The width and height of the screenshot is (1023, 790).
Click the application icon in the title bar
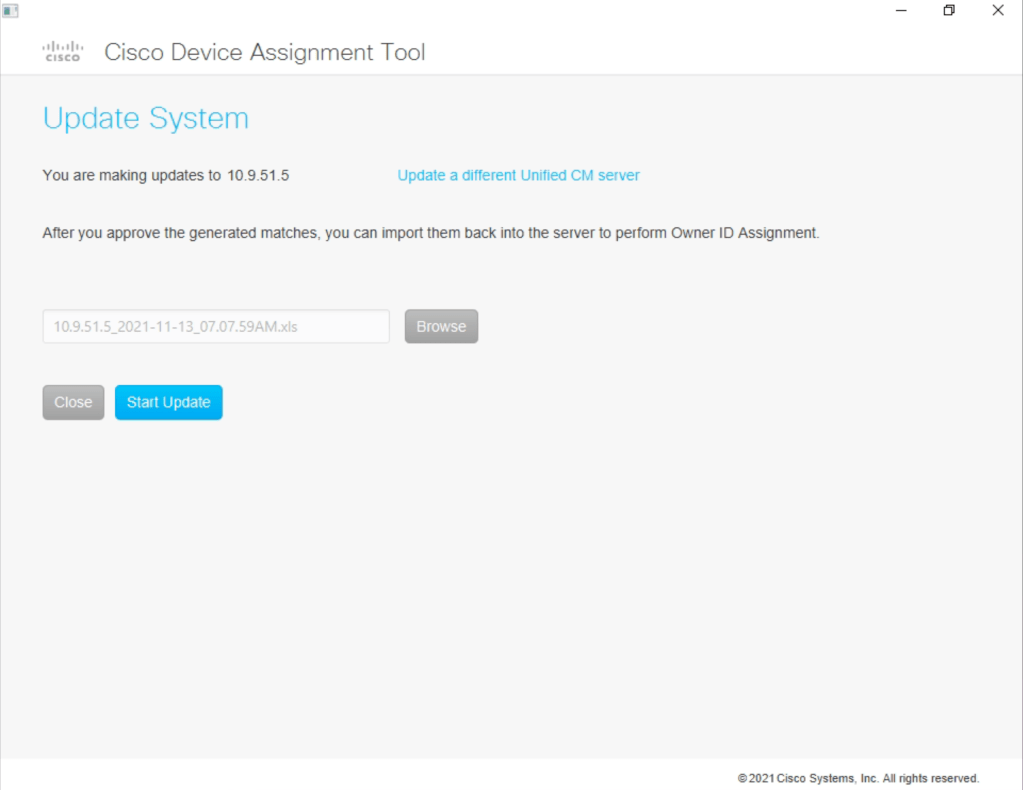click(11, 10)
